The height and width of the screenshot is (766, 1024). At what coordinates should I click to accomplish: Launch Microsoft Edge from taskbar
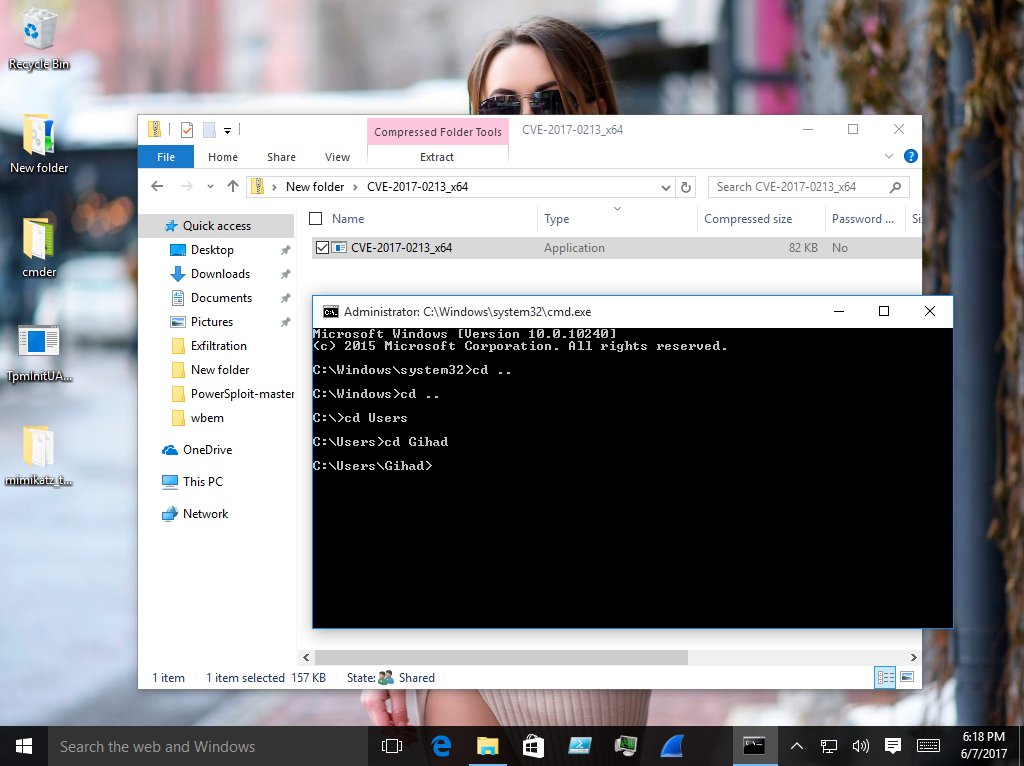pos(441,746)
